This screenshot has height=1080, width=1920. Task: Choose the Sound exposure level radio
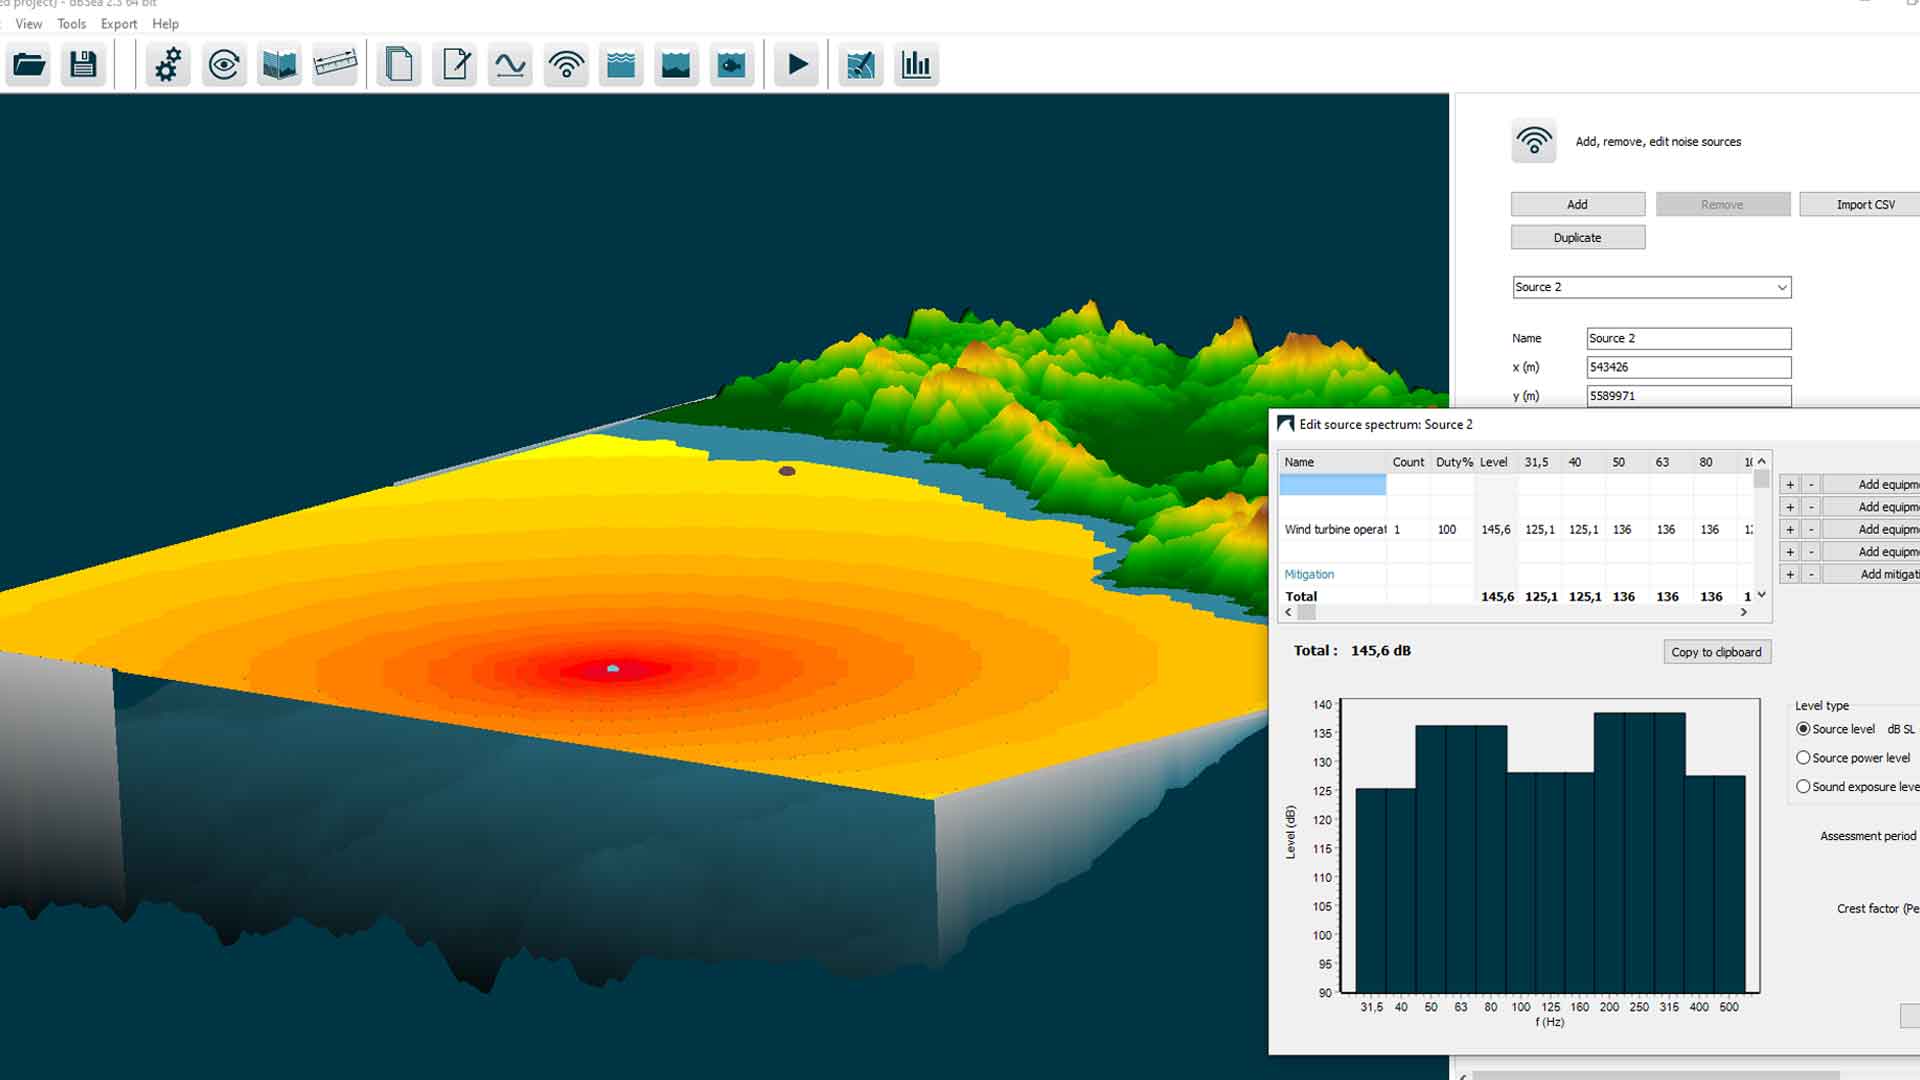coord(1803,787)
